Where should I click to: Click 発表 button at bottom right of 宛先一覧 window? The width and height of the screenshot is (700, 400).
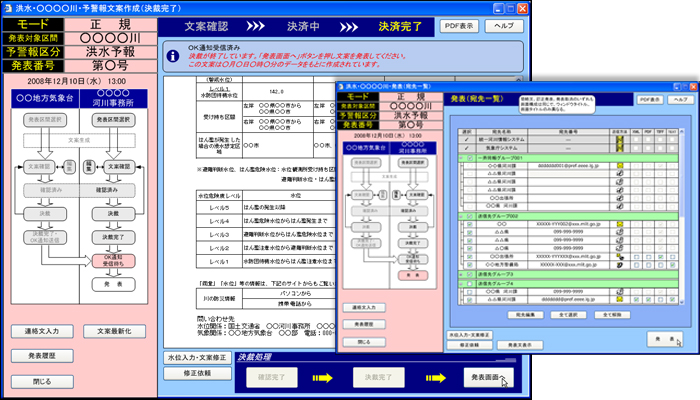[664, 339]
